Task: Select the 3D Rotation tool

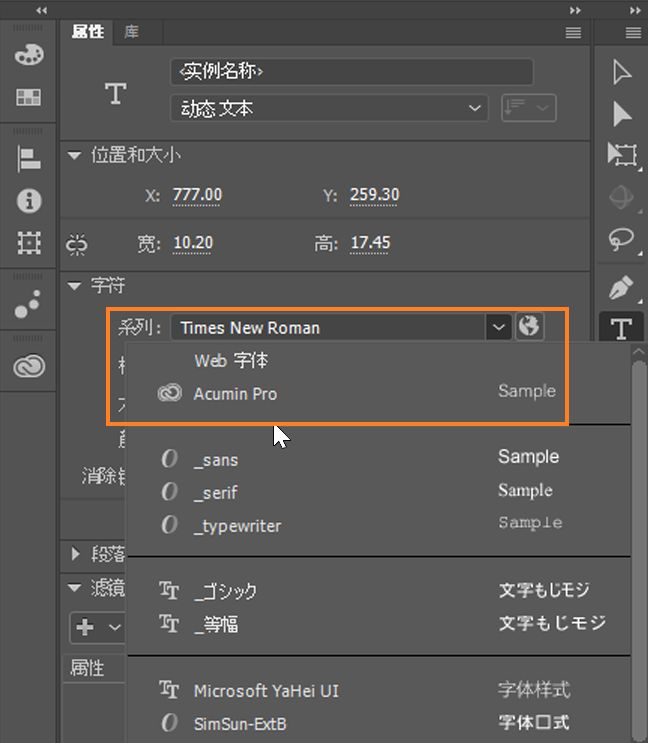Action: [x=621, y=197]
